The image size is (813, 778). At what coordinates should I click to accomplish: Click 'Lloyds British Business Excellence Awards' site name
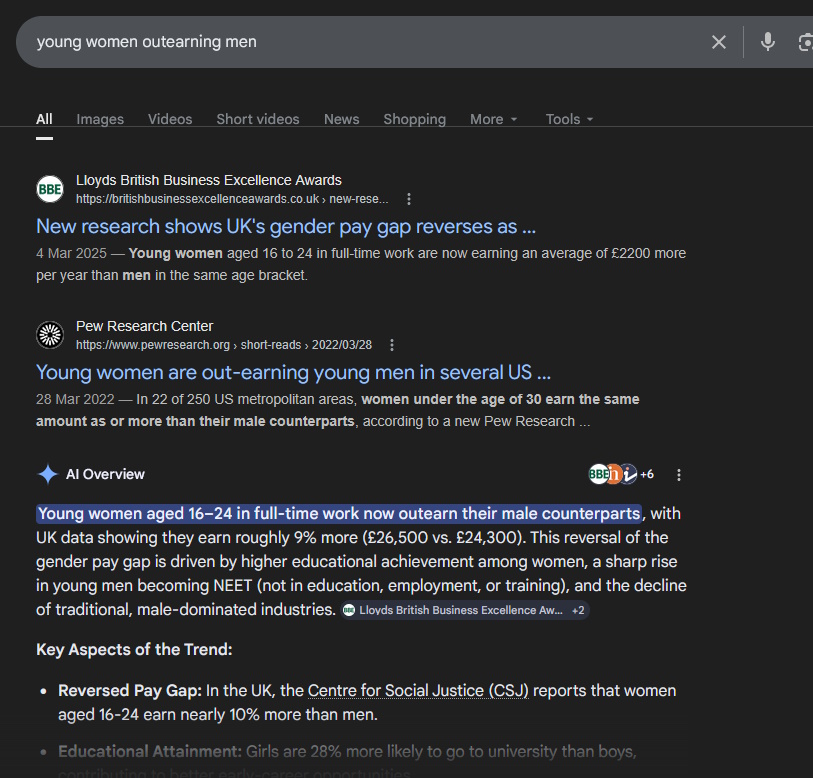tap(208, 180)
